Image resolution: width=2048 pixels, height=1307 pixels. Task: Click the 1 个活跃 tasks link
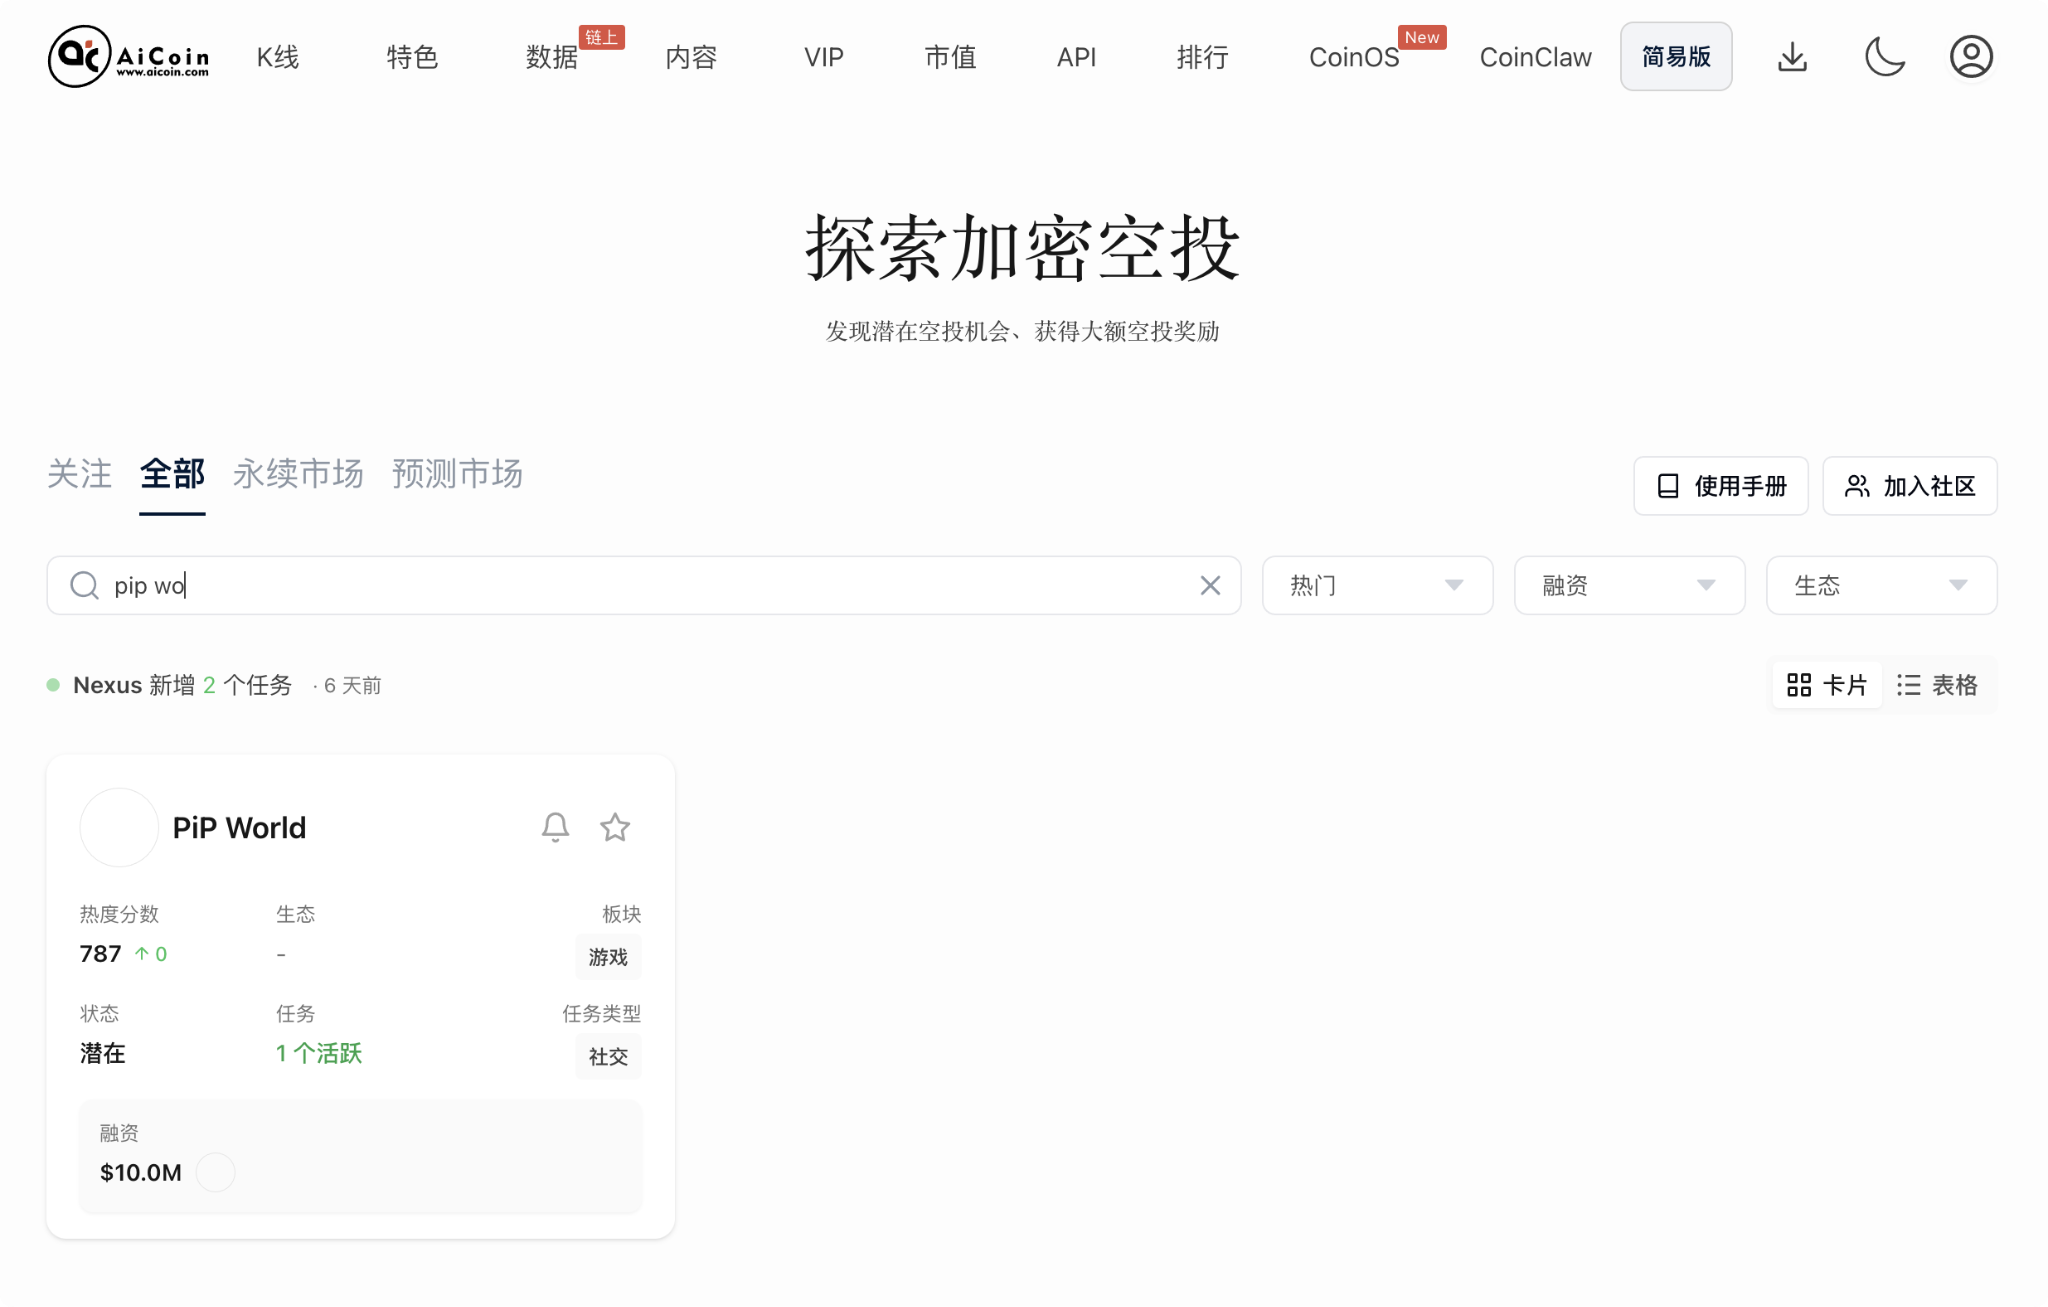(319, 1053)
